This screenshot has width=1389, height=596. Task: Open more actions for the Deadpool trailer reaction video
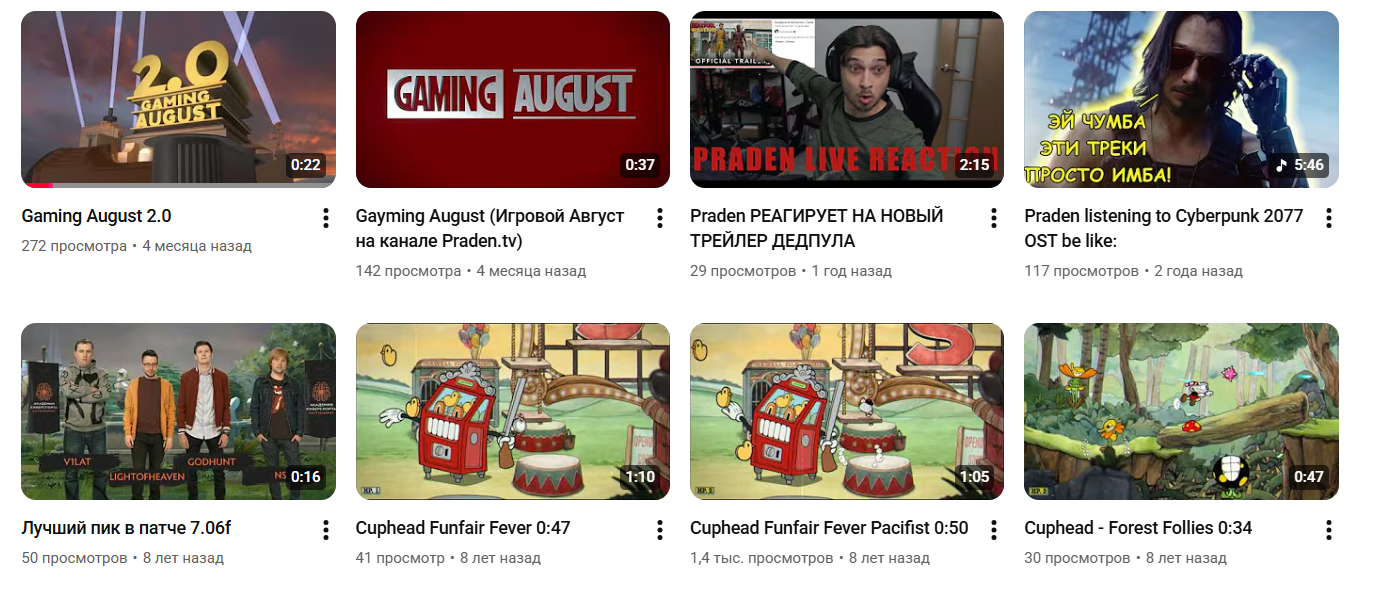(994, 218)
